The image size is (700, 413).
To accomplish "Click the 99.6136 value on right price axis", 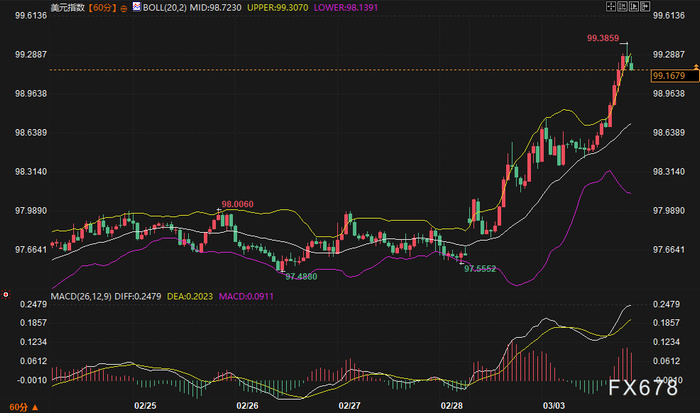I will [x=669, y=16].
